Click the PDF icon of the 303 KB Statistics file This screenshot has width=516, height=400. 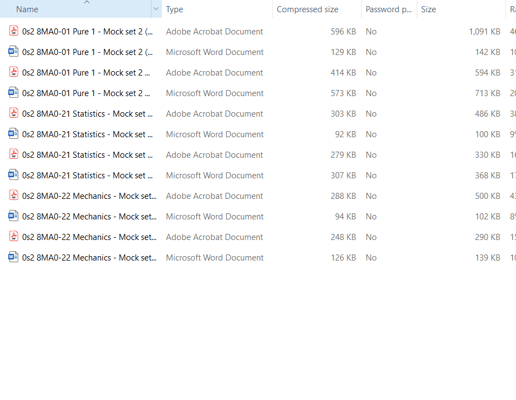13,113
